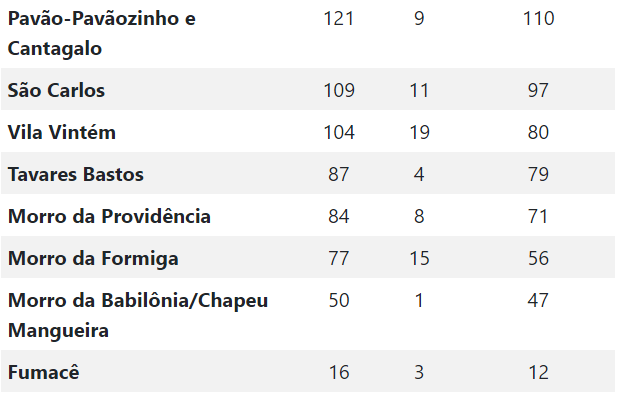Screen dimensions: 627x399
Task: Select the value 16 for Fumacê
Action: click(x=339, y=373)
